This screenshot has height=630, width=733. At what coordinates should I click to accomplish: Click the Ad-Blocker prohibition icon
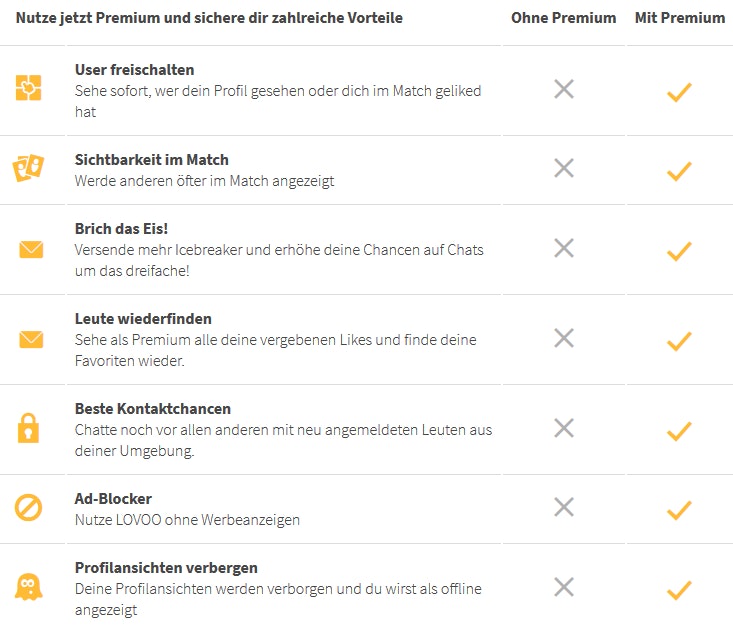point(29,508)
